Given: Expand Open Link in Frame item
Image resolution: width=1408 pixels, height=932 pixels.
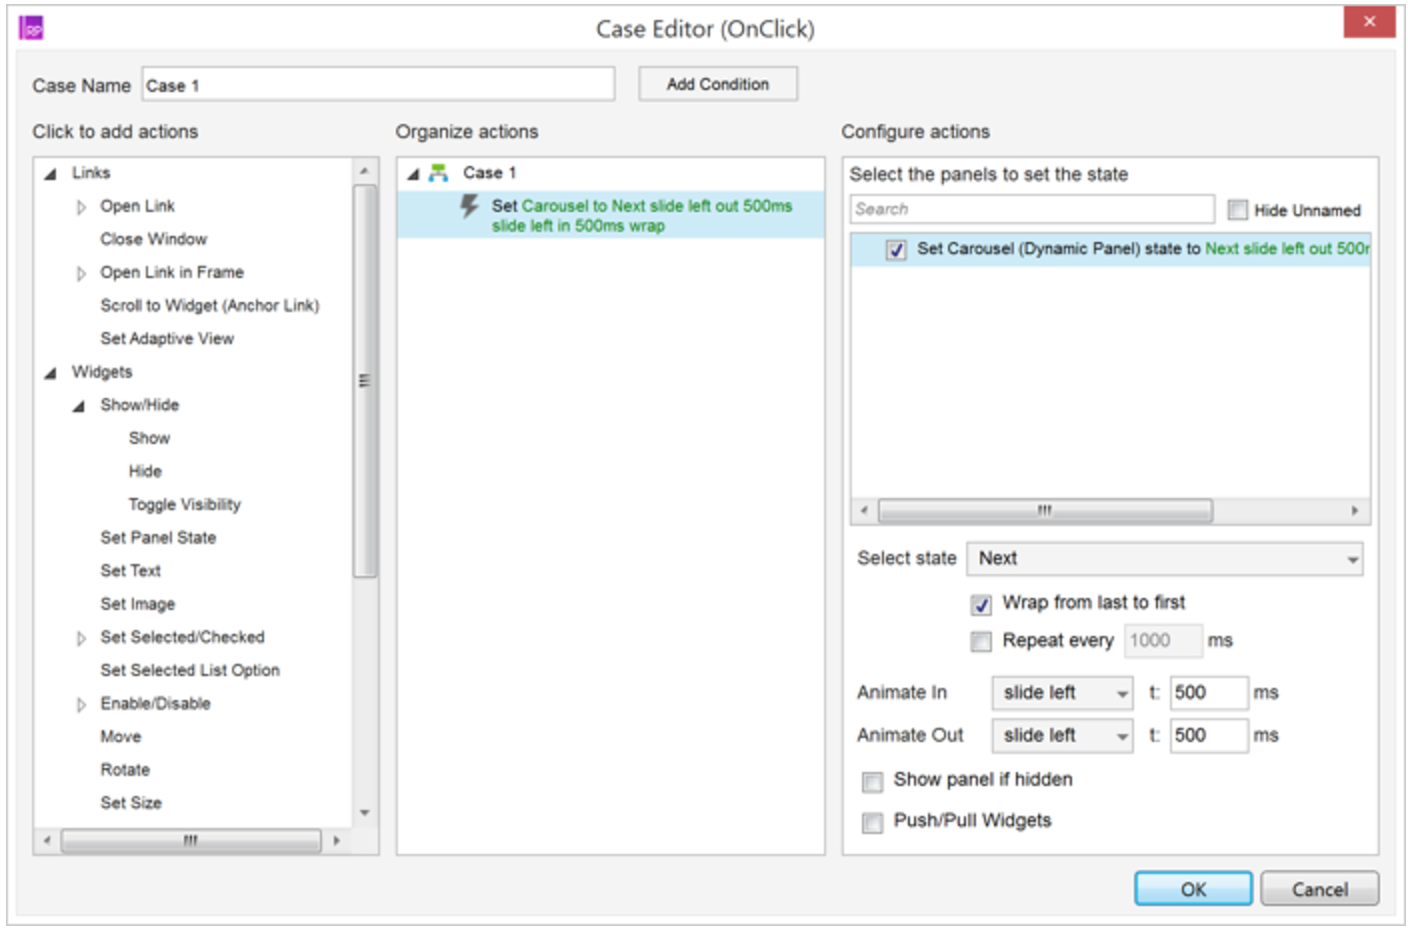Looking at the screenshot, I should (81, 273).
